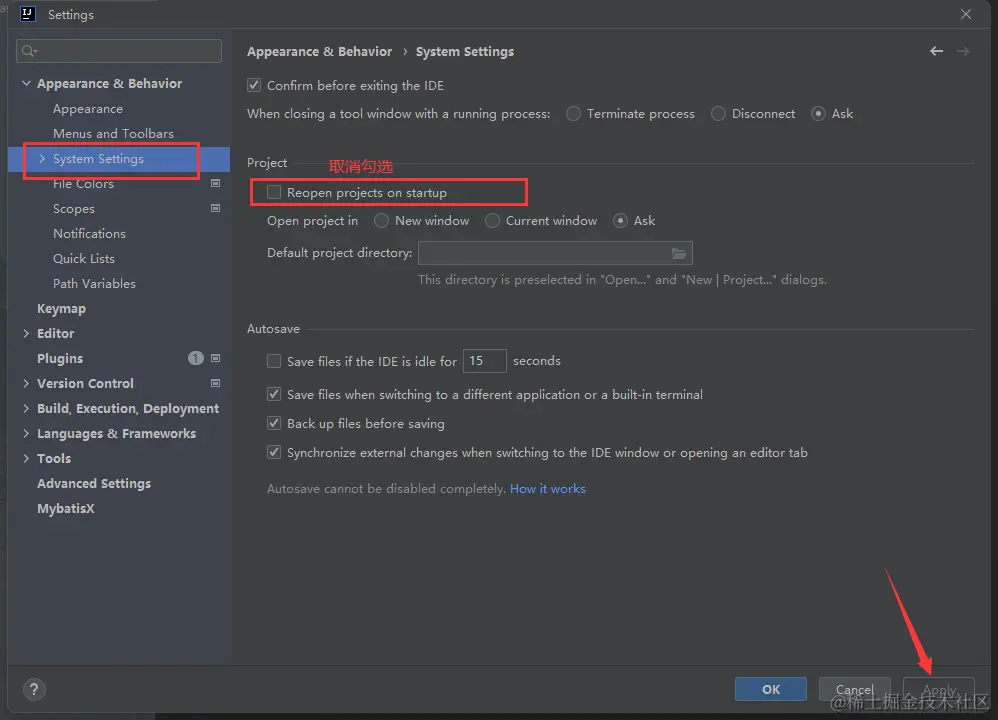This screenshot has width=998, height=720.
Task: Open Notifications settings
Action: tap(90, 234)
